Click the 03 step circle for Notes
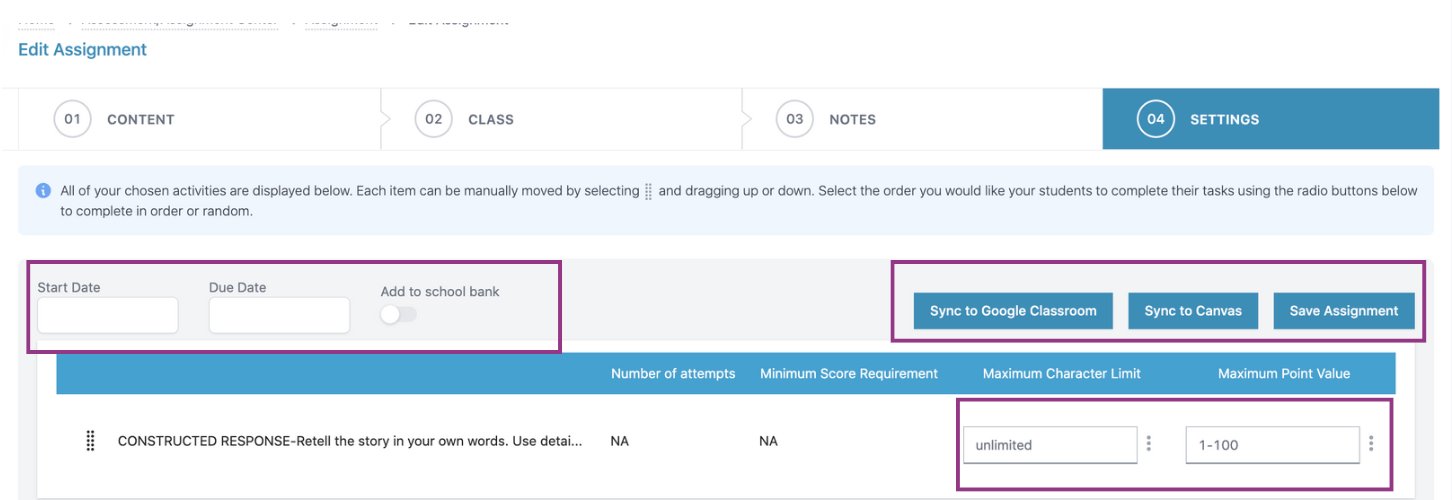 (x=794, y=119)
